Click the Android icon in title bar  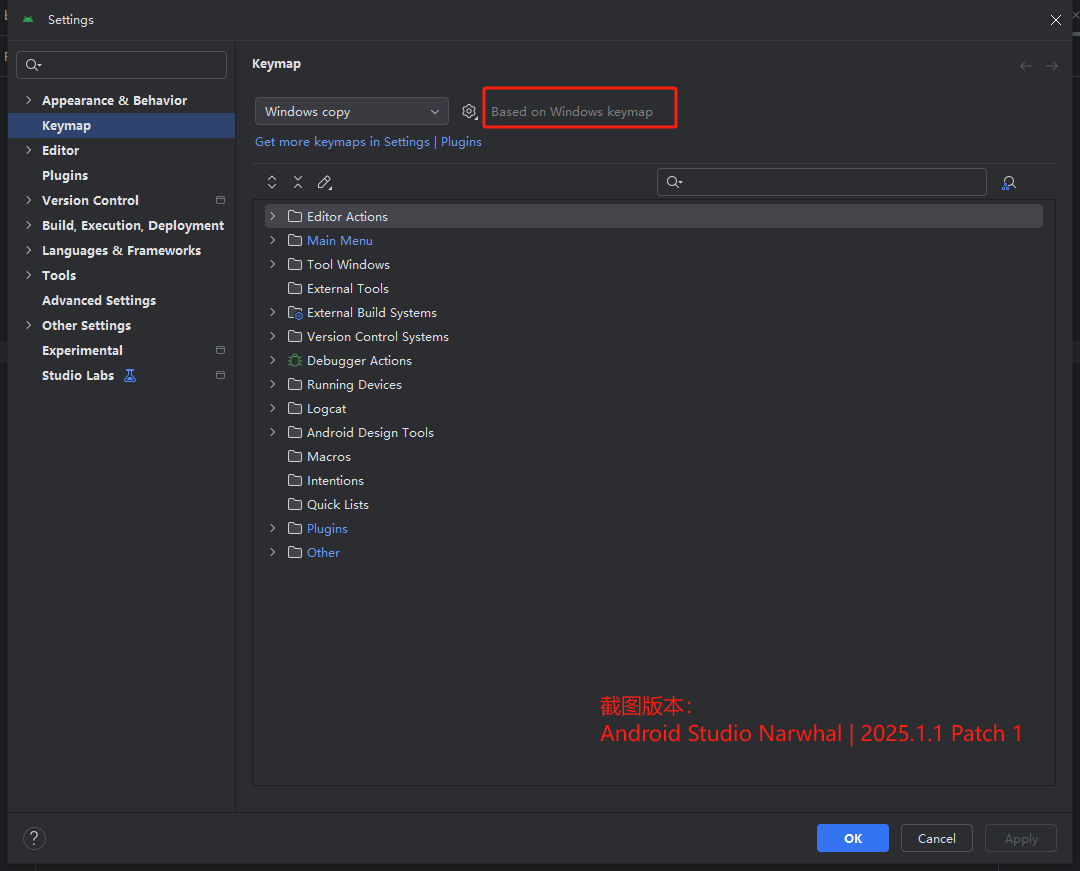pyautogui.click(x=28, y=19)
